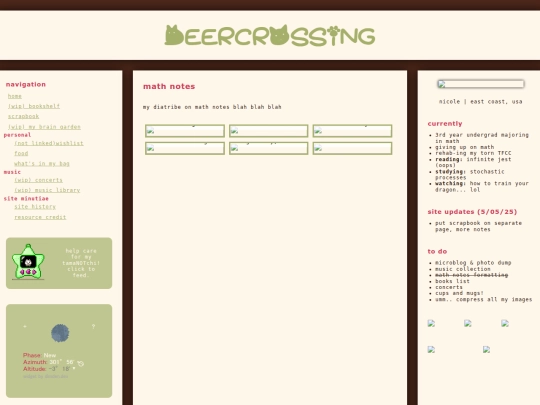Click 'umm.. compress all my images' item
This screenshot has width=540, height=405.
click(484, 300)
